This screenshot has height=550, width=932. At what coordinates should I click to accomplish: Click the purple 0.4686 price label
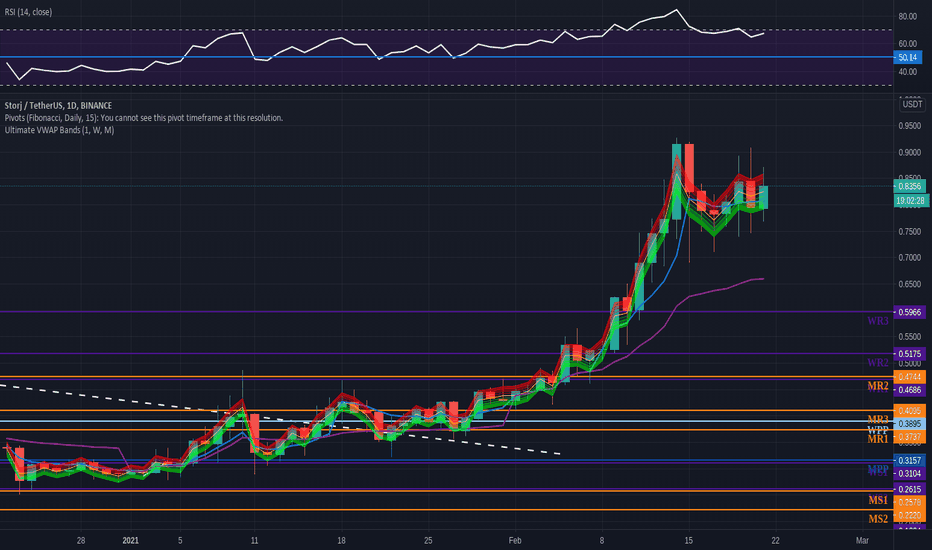[x=909, y=390]
